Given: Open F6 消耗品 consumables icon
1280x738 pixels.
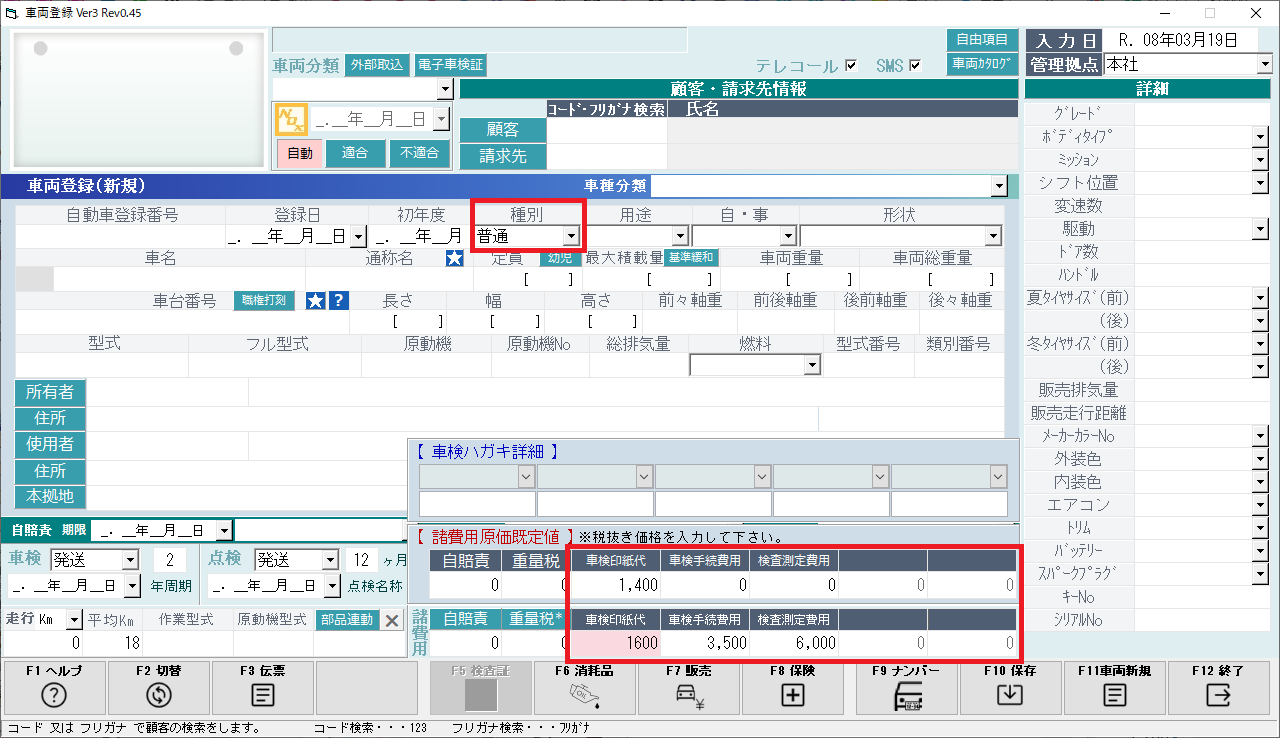Looking at the screenshot, I should (583, 695).
